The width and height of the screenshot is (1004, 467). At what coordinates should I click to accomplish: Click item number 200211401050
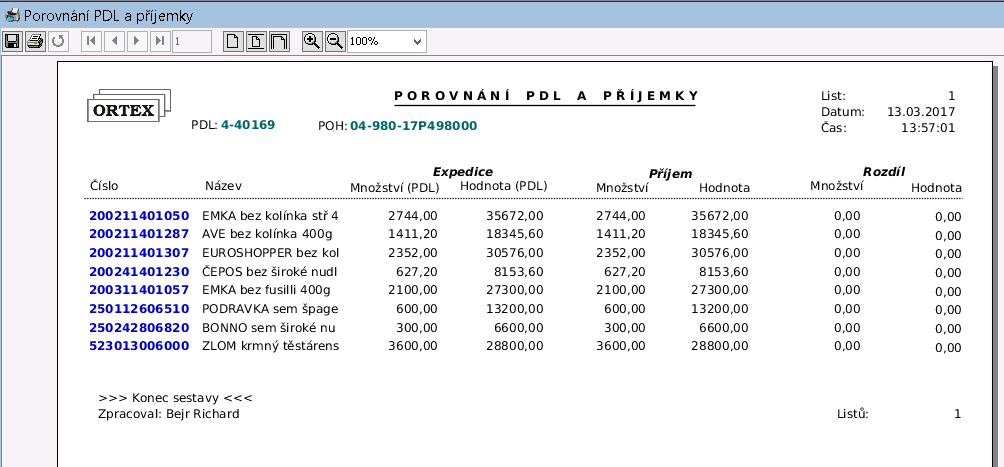tap(139, 215)
